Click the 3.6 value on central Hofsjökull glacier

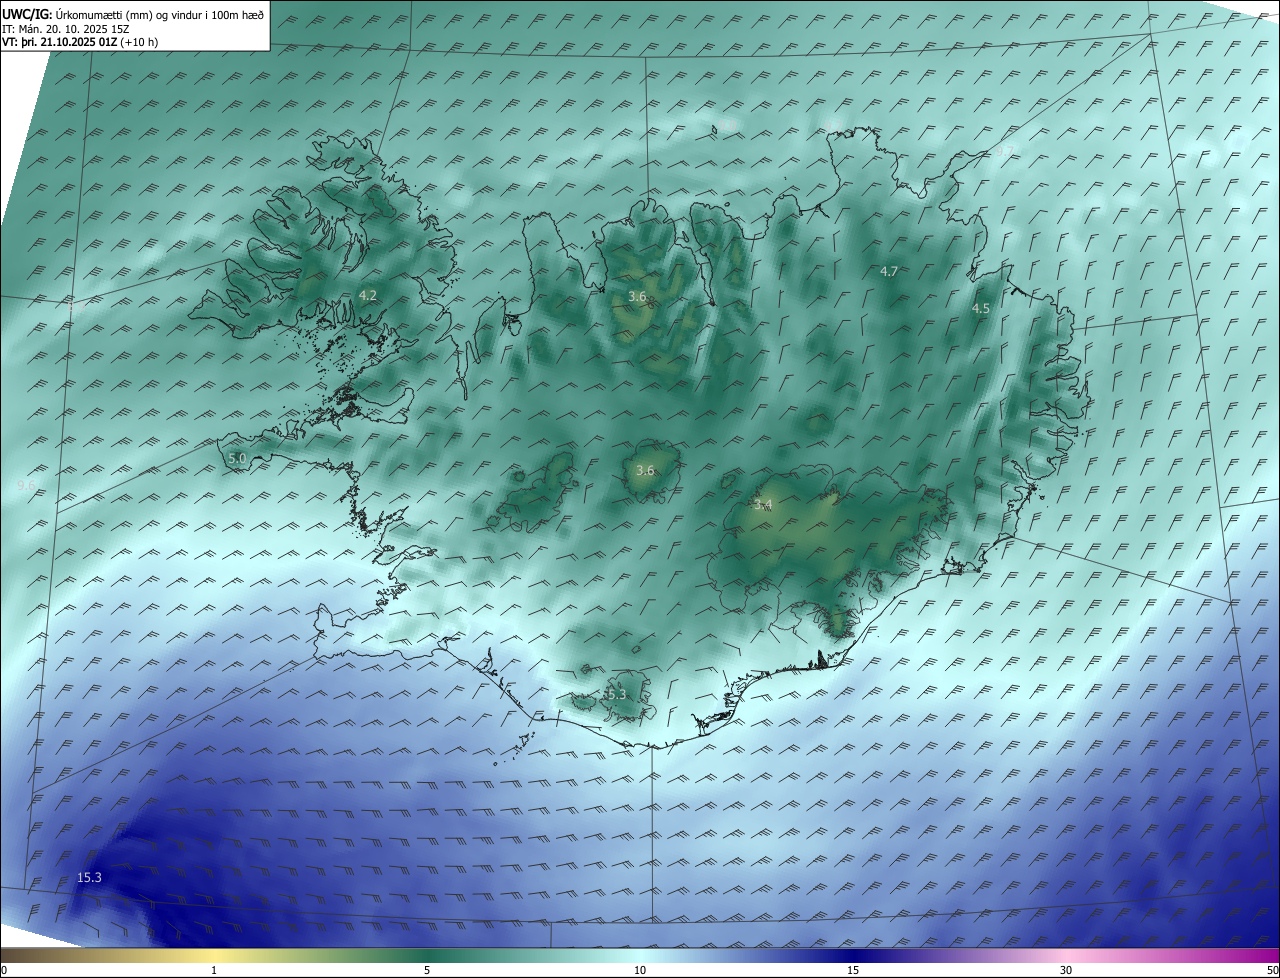point(645,470)
